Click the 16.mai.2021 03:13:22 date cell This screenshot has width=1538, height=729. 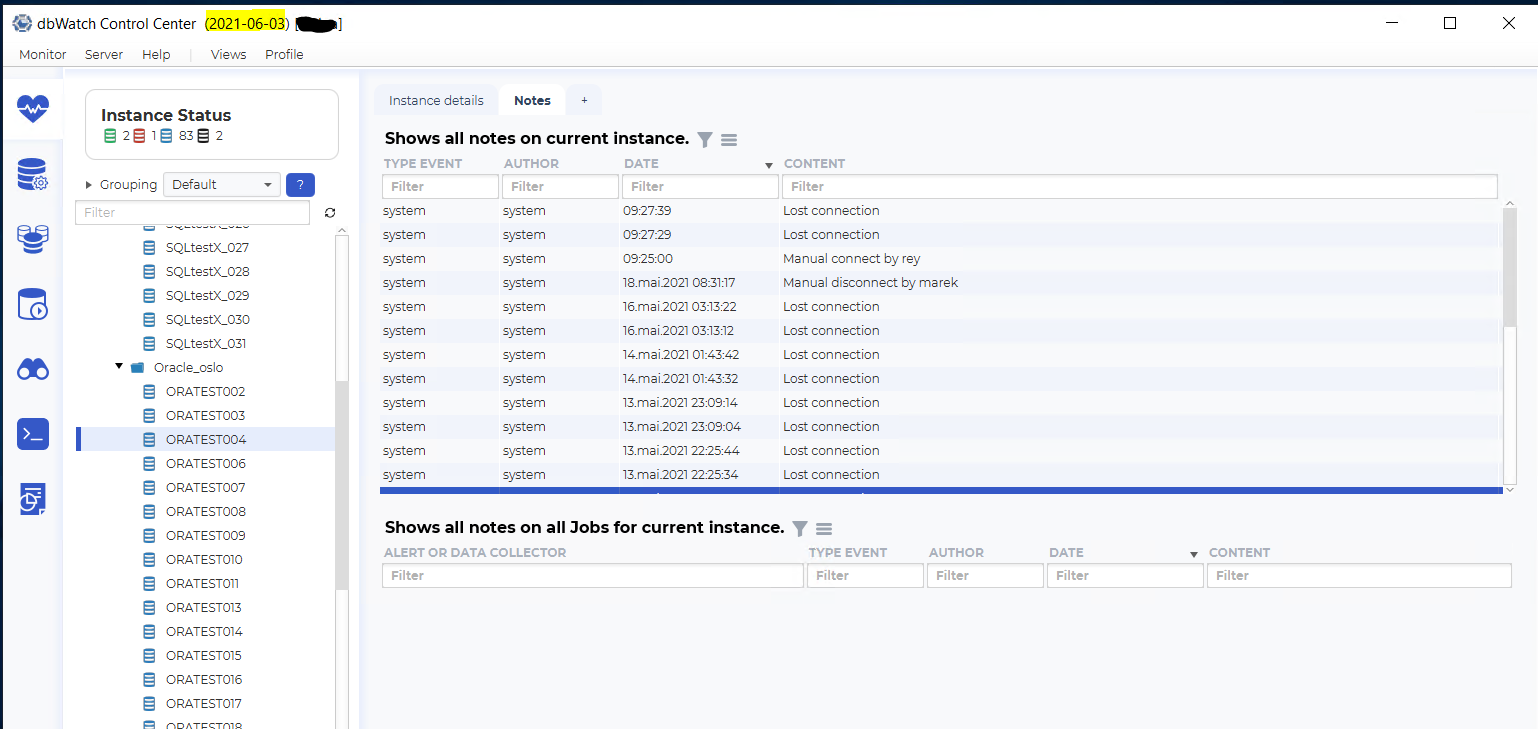pyautogui.click(x=680, y=307)
